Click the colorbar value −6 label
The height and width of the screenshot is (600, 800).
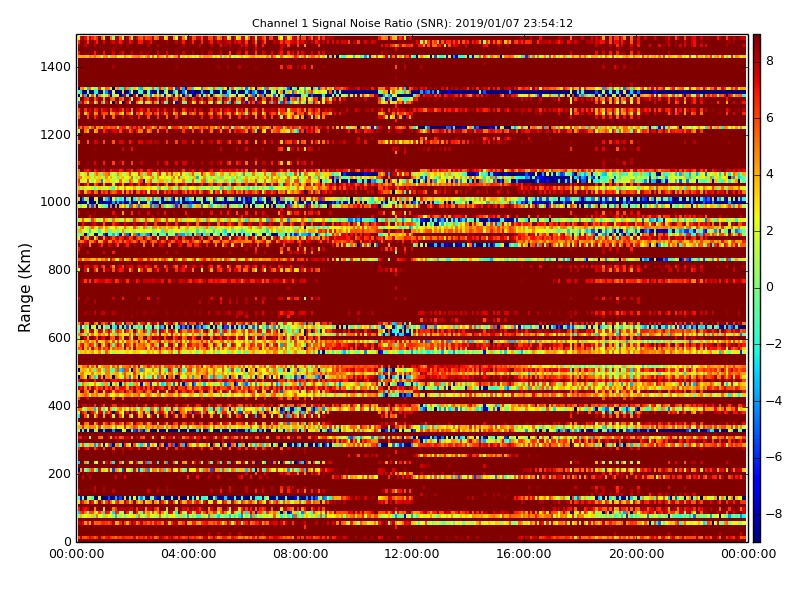click(x=774, y=457)
